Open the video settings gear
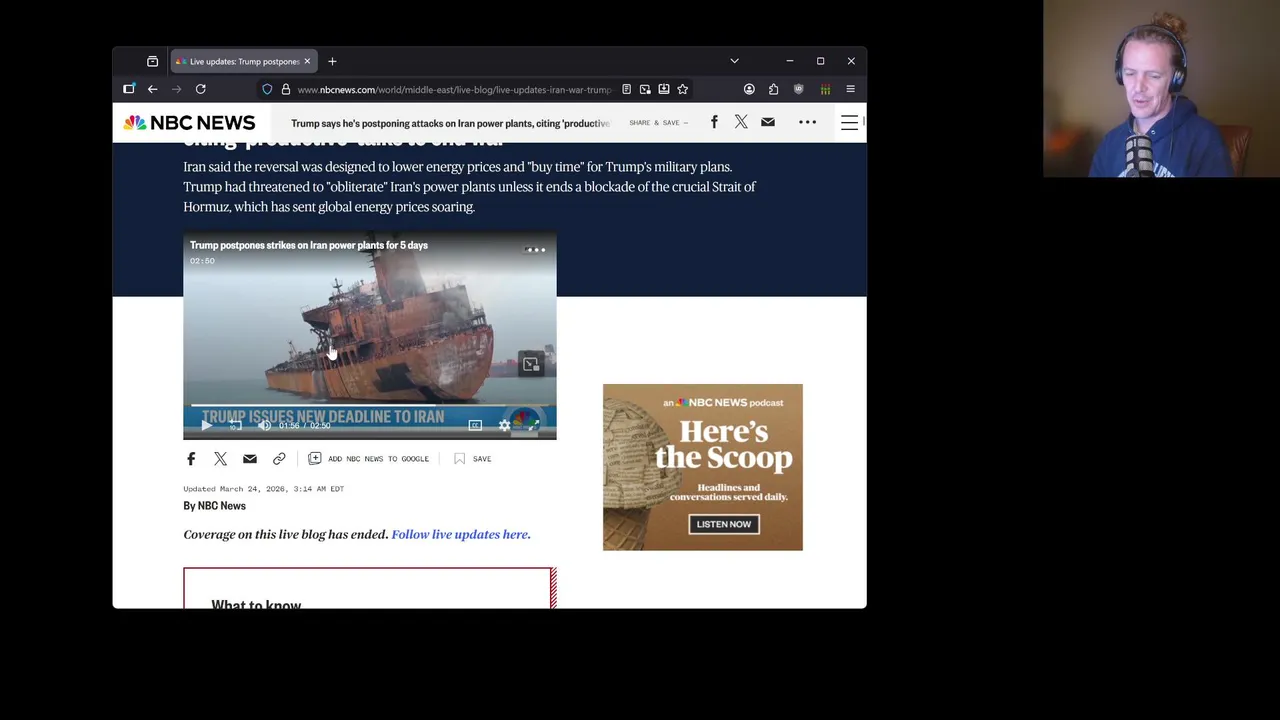 (x=505, y=426)
